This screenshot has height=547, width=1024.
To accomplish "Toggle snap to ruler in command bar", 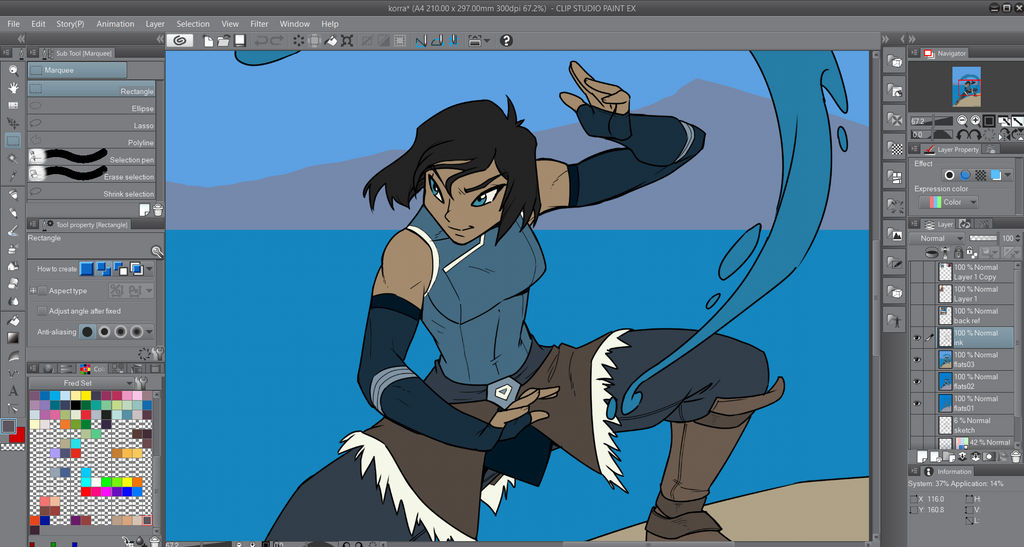I will click(x=421, y=41).
